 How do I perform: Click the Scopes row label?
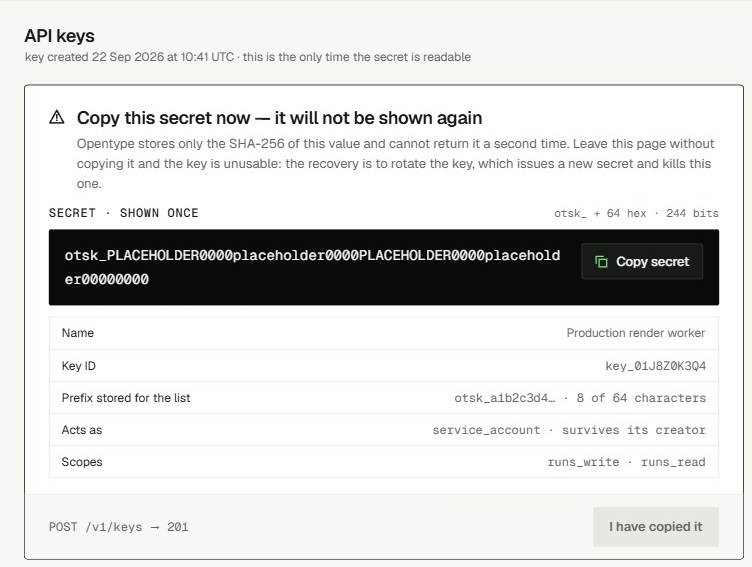(x=82, y=462)
